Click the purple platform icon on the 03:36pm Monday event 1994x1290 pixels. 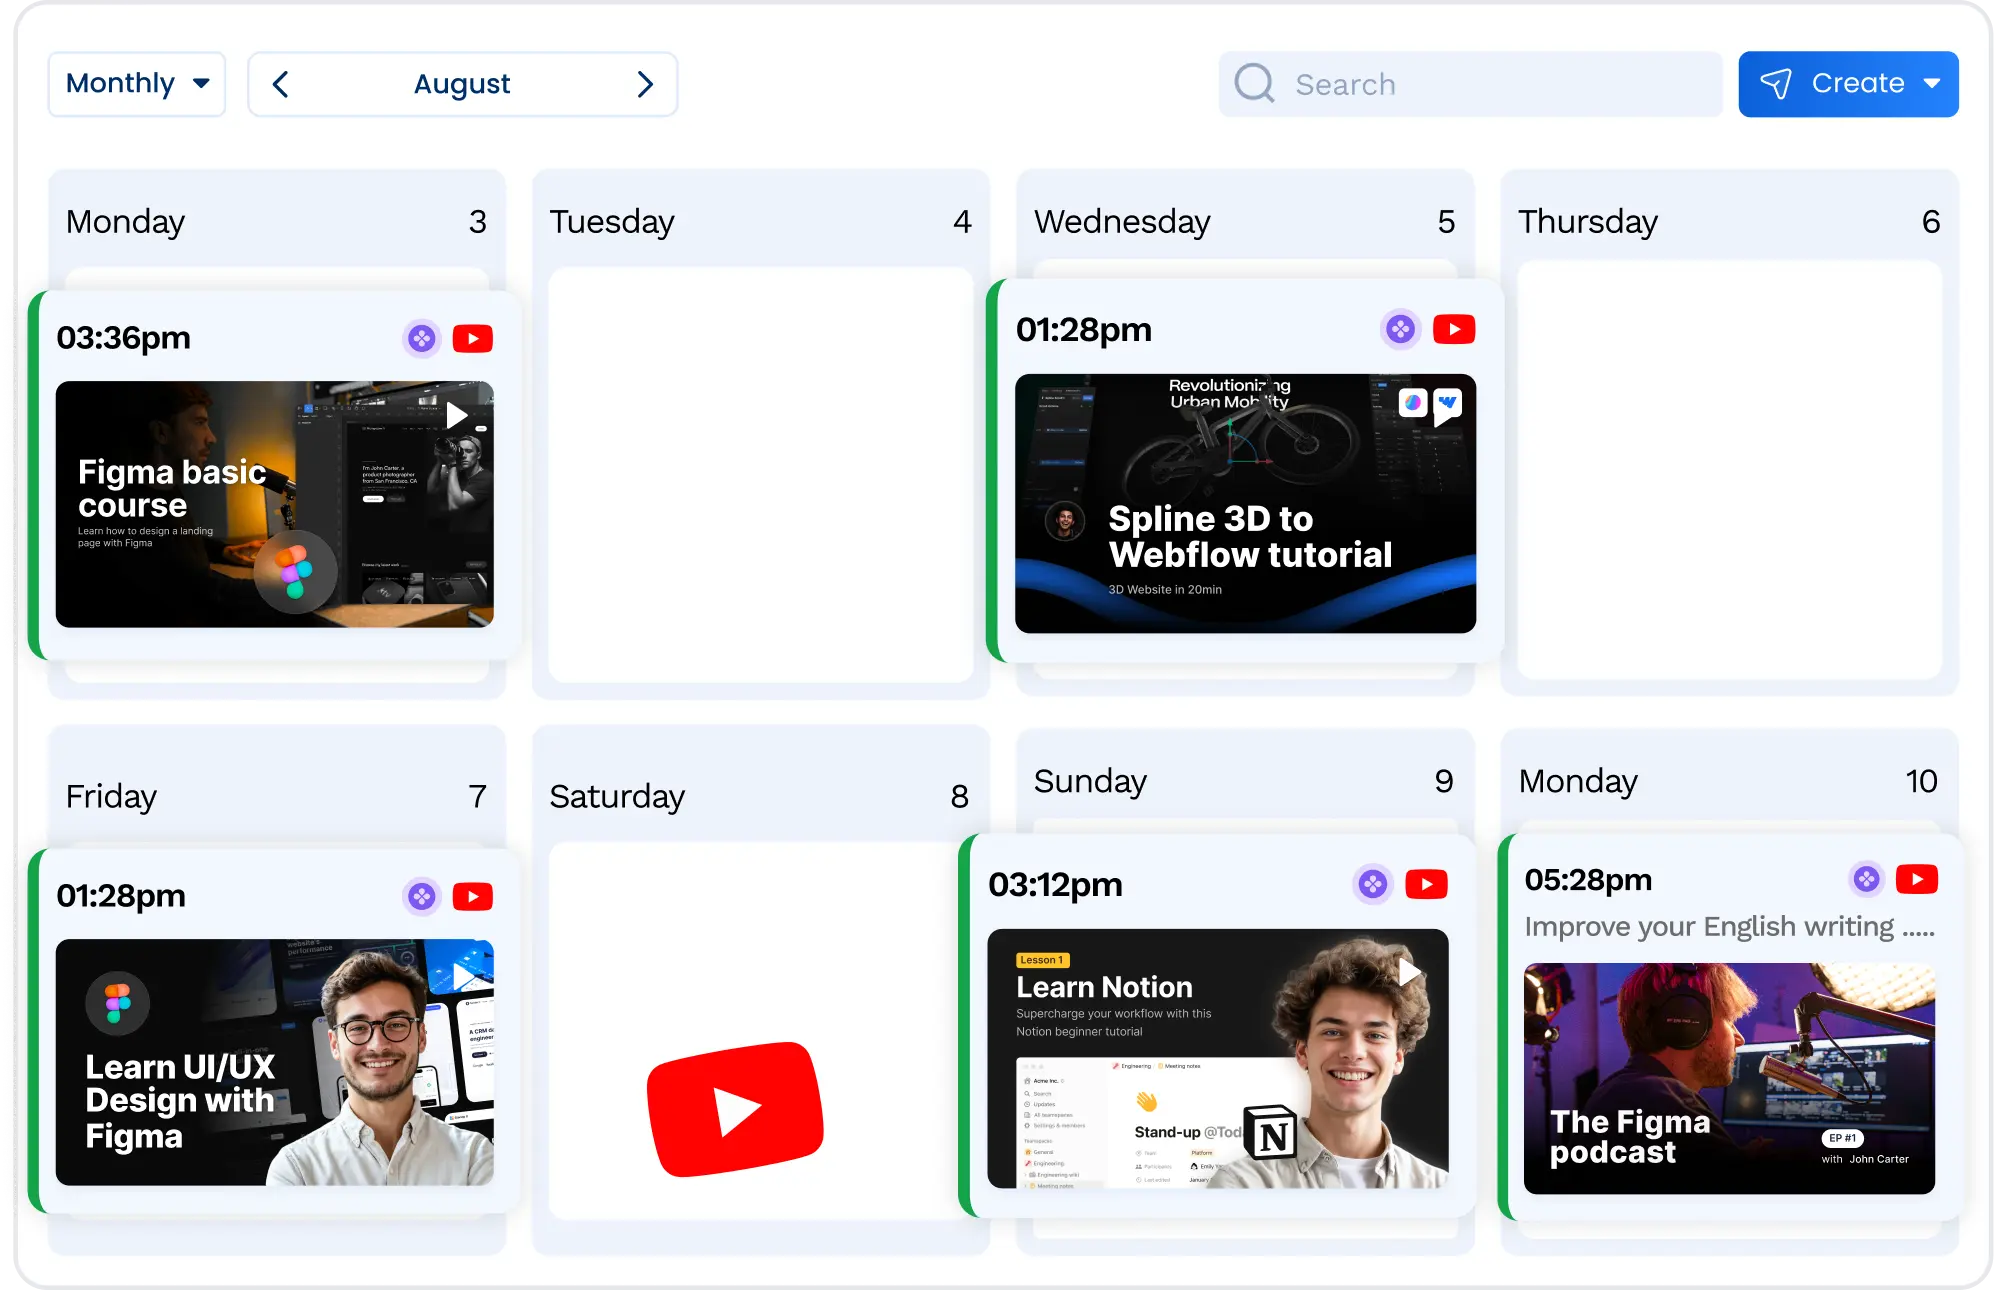point(421,338)
